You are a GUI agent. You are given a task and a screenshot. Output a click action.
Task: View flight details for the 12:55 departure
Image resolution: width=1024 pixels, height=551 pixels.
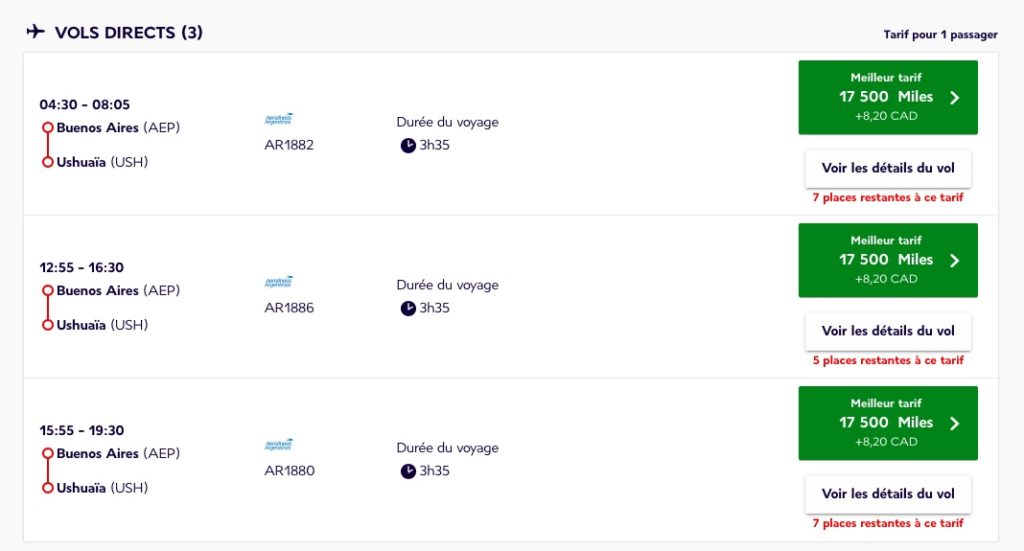point(888,331)
